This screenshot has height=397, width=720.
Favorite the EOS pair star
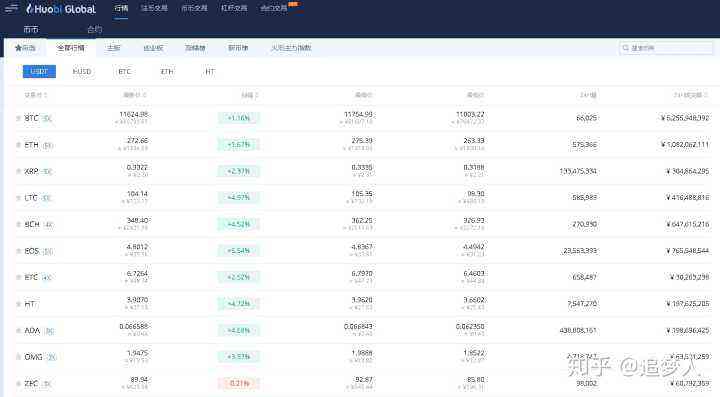tap(18, 251)
